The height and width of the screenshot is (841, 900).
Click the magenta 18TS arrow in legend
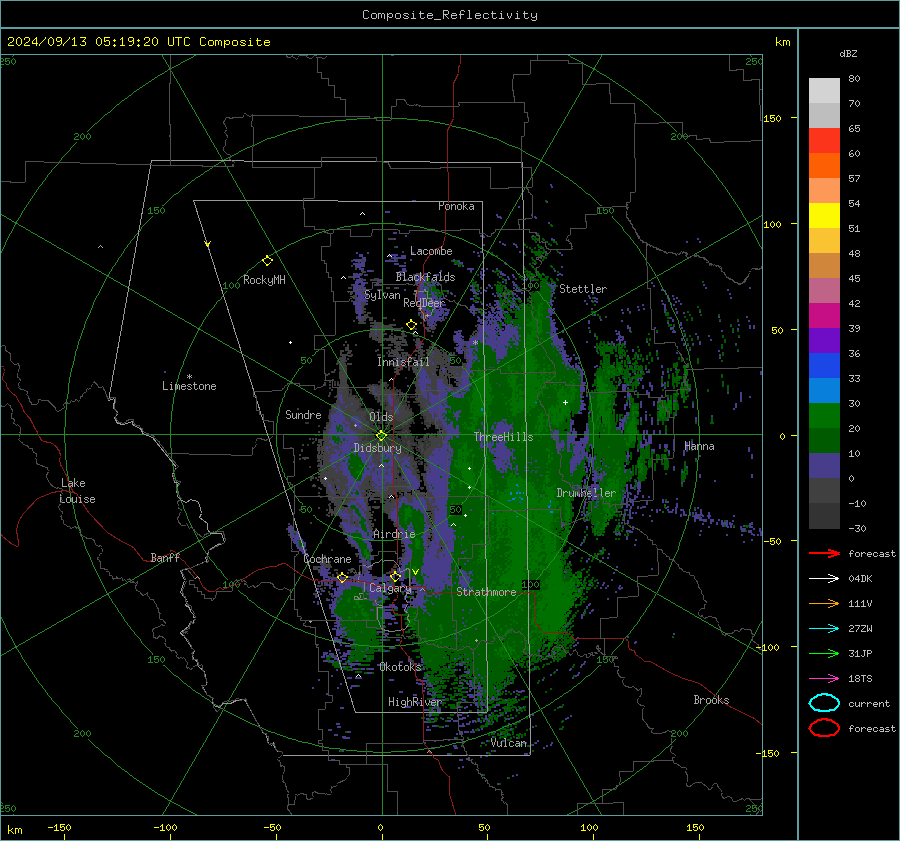coord(824,679)
